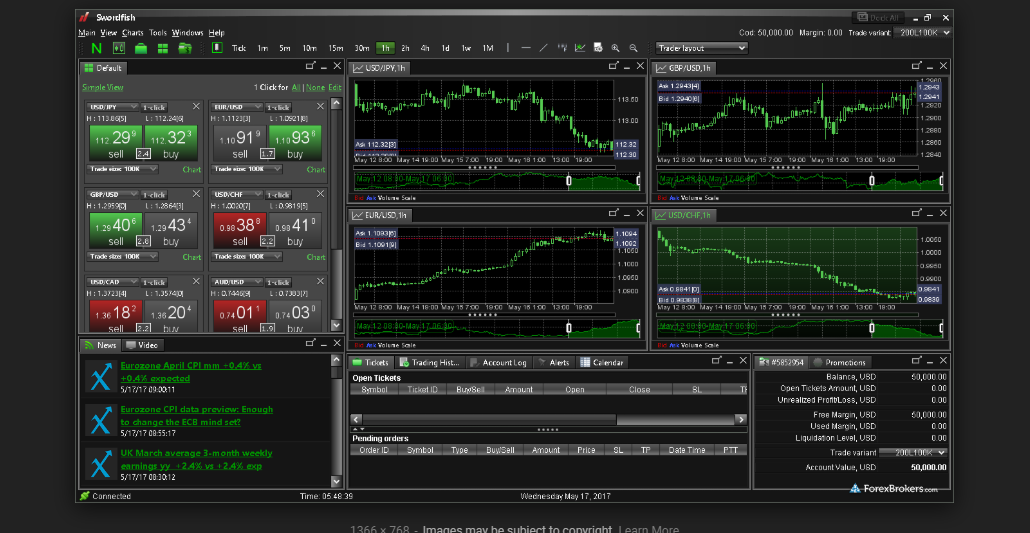This screenshot has width=1030, height=533.
Task: Select the diagonal trend line tool
Action: (x=543, y=48)
